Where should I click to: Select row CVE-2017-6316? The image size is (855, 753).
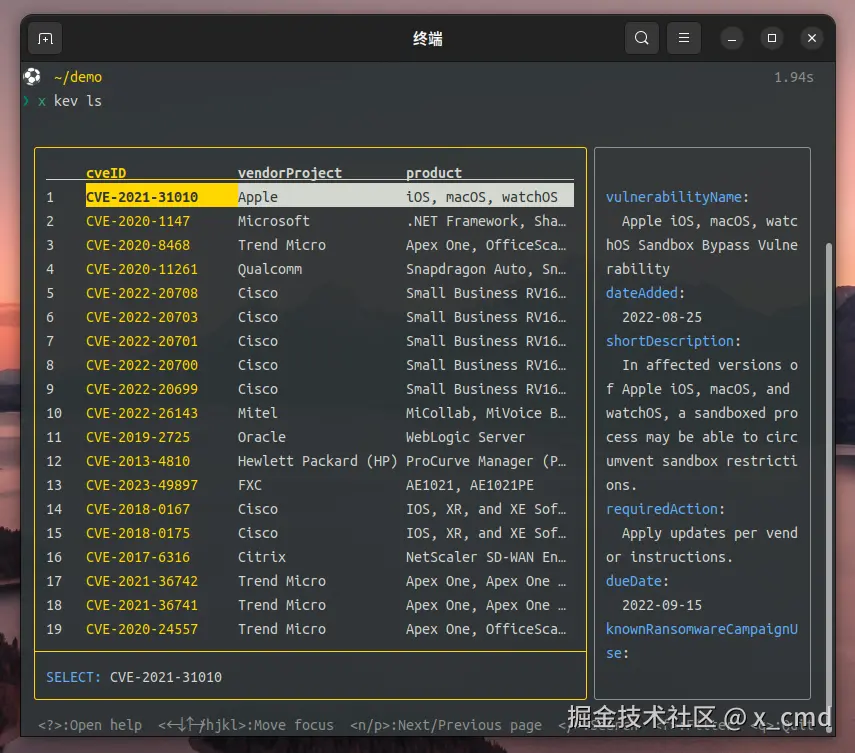tap(310, 557)
